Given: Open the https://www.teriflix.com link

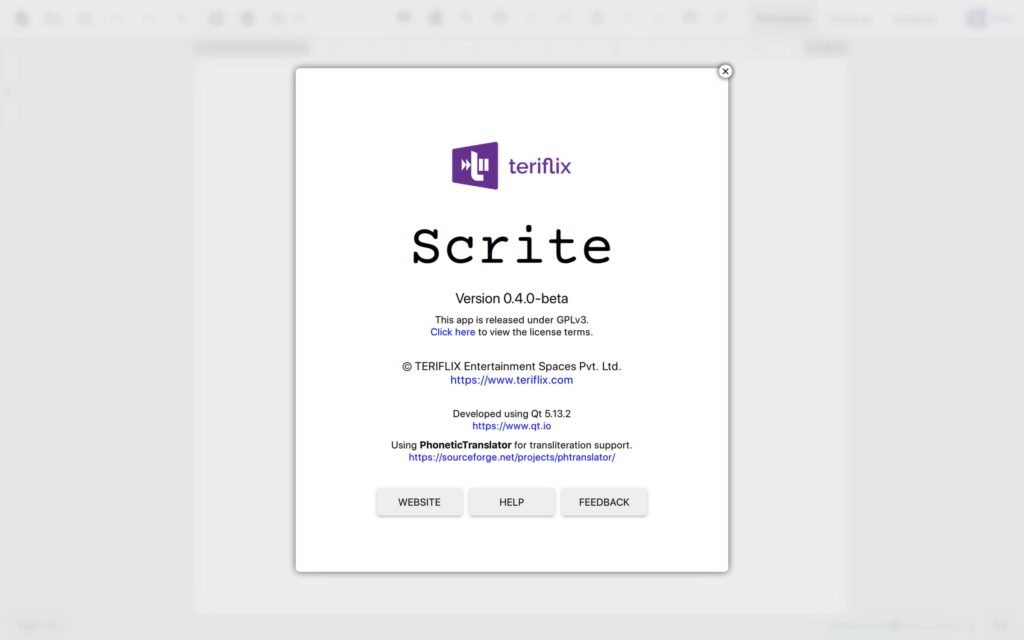Looking at the screenshot, I should pos(511,380).
